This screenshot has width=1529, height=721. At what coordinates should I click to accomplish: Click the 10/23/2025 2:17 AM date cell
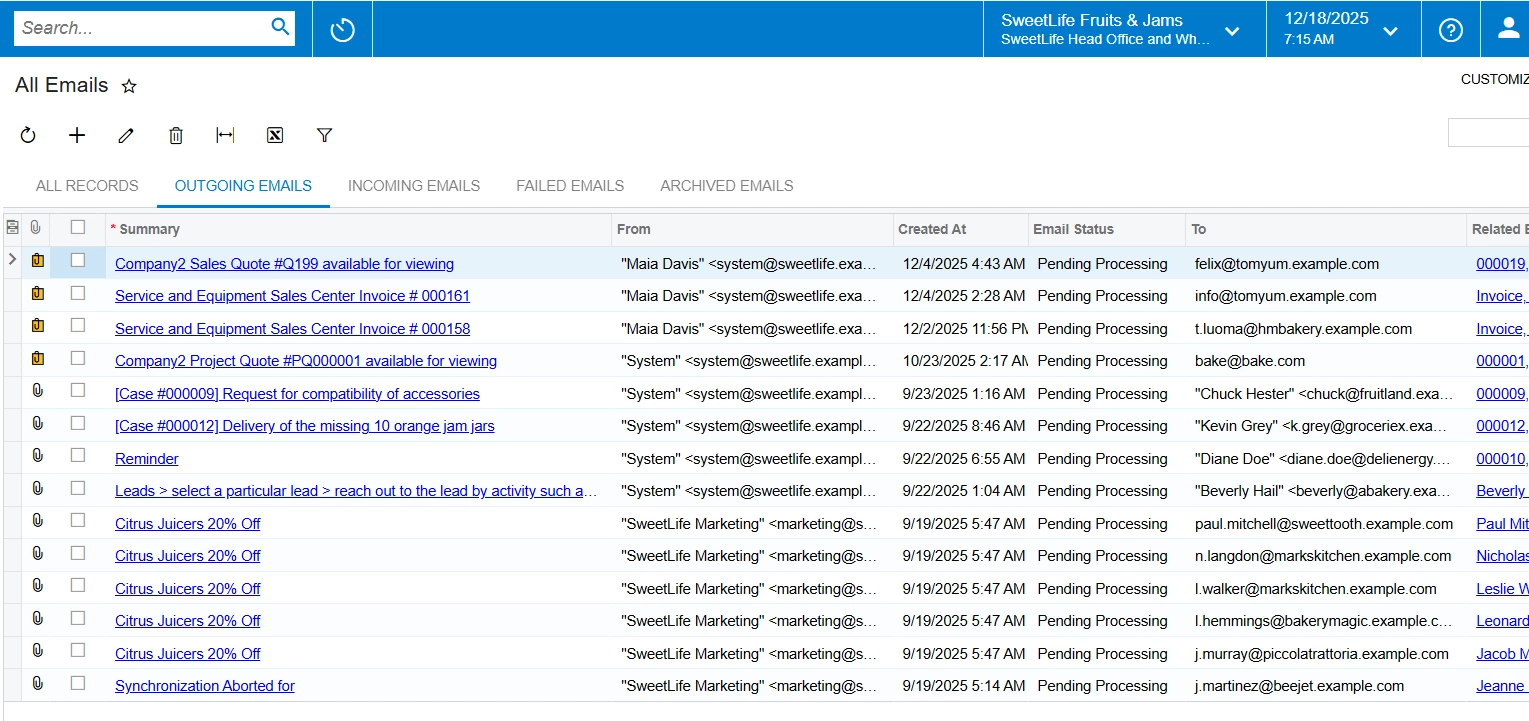point(960,361)
